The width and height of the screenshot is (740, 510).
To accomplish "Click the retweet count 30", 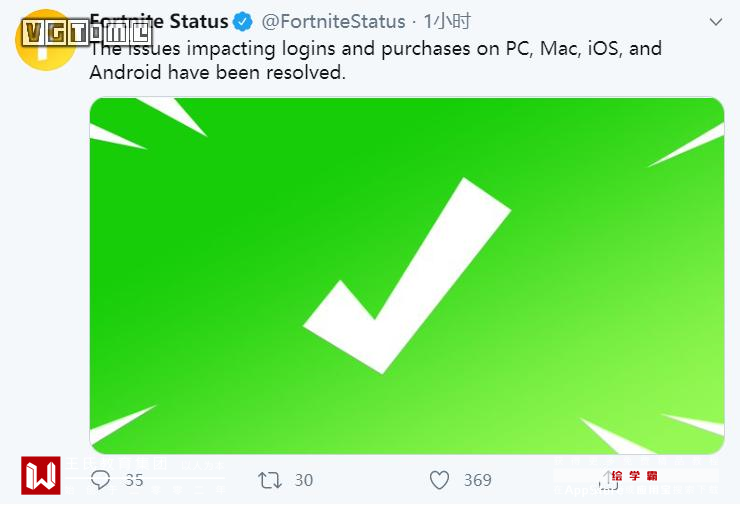I will pos(303,480).
